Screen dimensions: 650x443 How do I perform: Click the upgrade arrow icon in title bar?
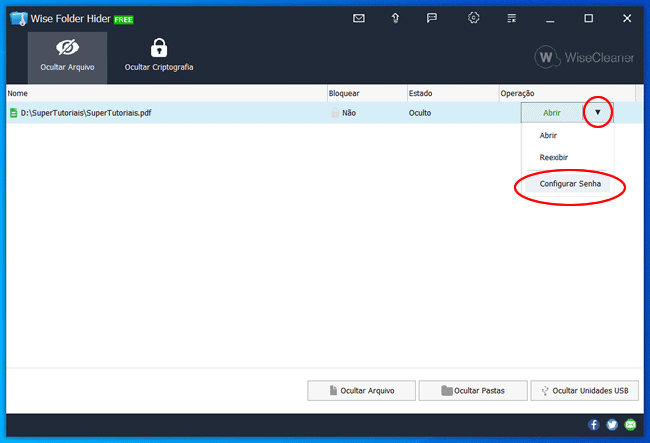(396, 18)
